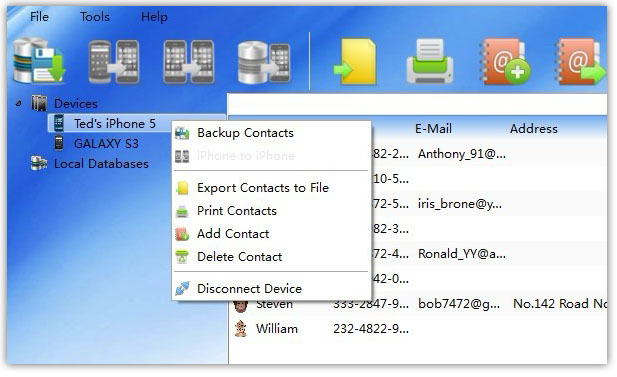Open the File menu
Viewport: 617px width, 377px height.
(39, 17)
